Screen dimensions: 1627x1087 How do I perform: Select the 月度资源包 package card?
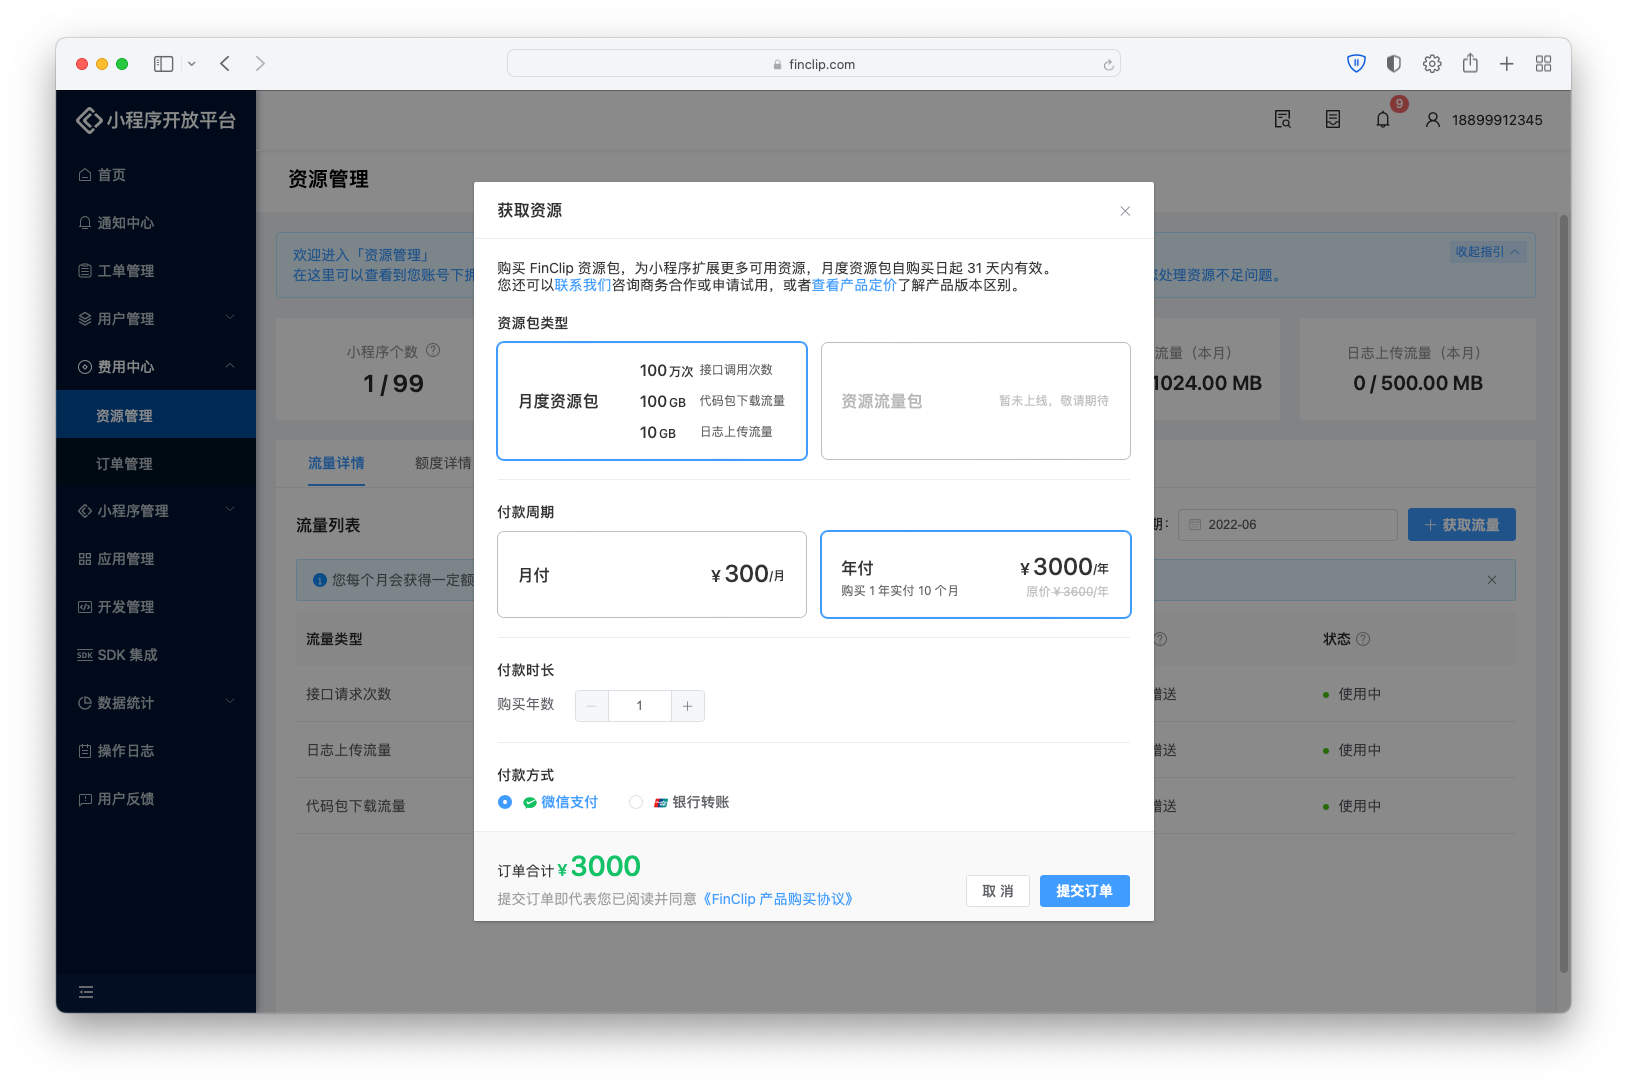pyautogui.click(x=652, y=401)
